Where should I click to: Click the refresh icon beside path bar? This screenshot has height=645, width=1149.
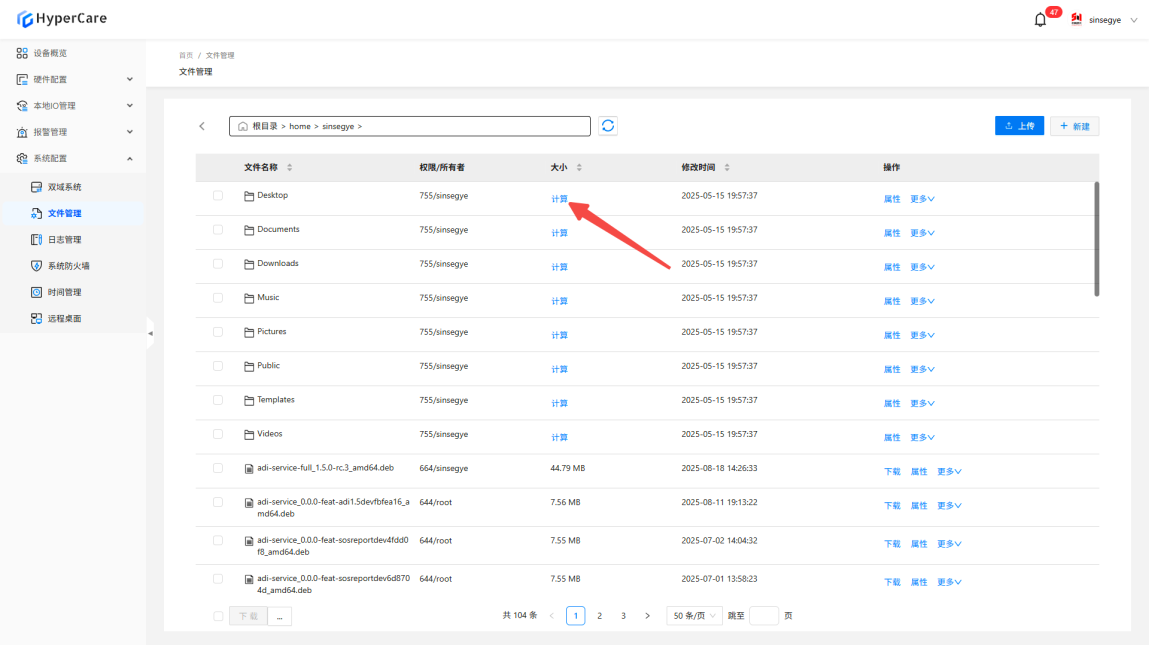click(608, 126)
